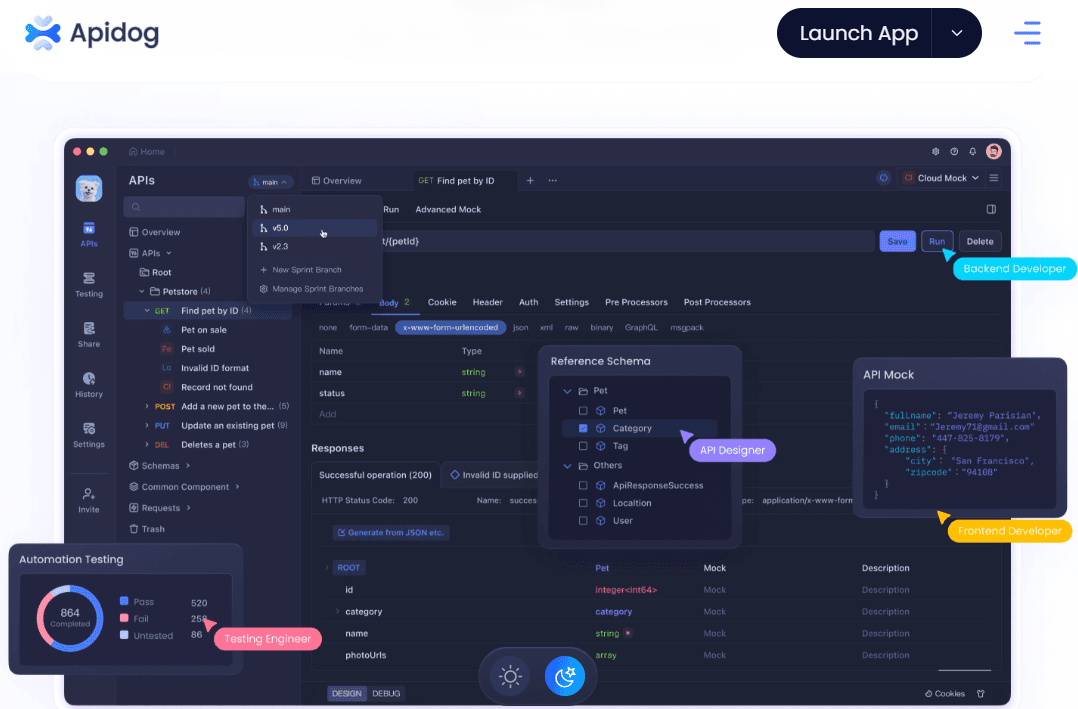Click the help question mark icon
This screenshot has height=709, width=1078.
pyautogui.click(x=954, y=151)
